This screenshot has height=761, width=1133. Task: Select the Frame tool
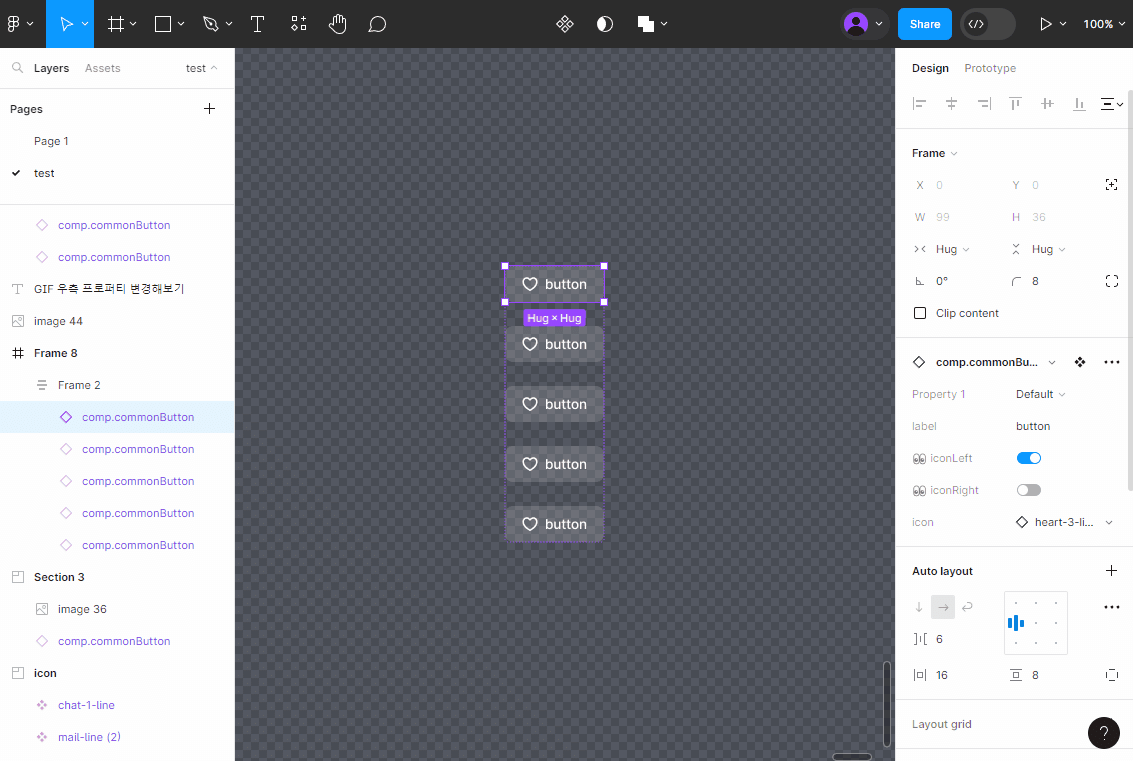pos(115,24)
